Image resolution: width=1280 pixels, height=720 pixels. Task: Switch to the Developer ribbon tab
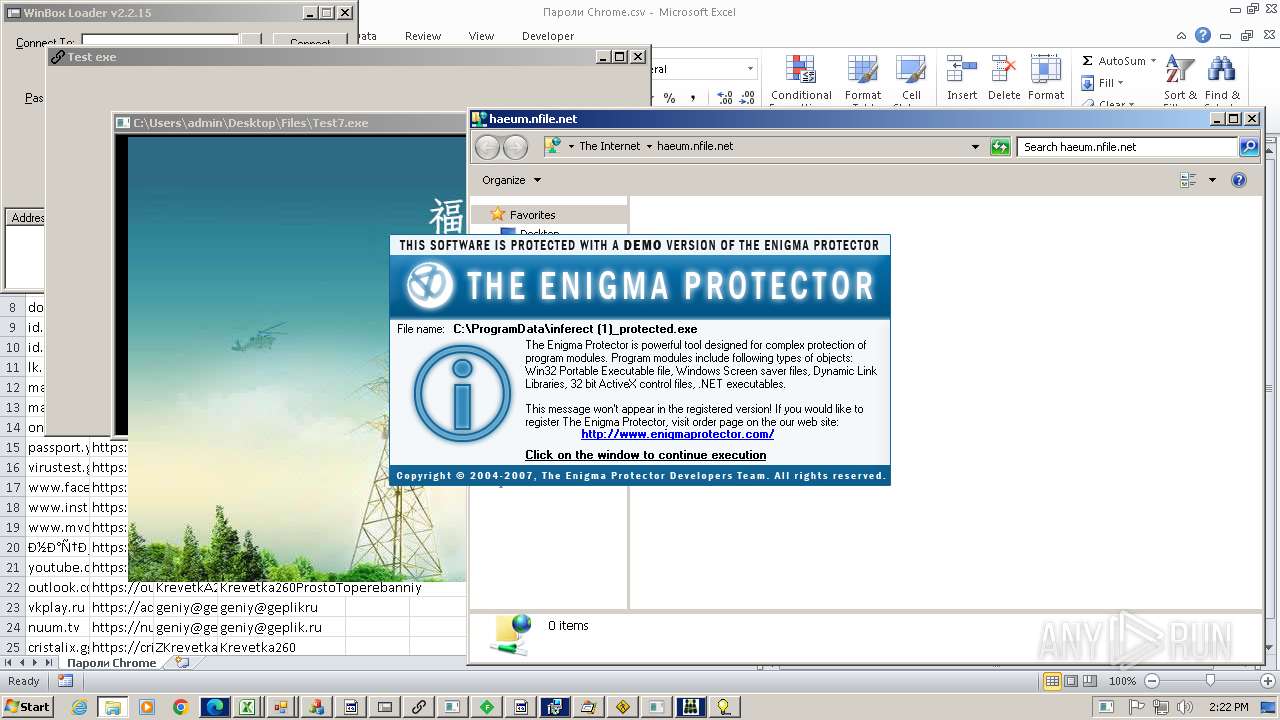(548, 36)
